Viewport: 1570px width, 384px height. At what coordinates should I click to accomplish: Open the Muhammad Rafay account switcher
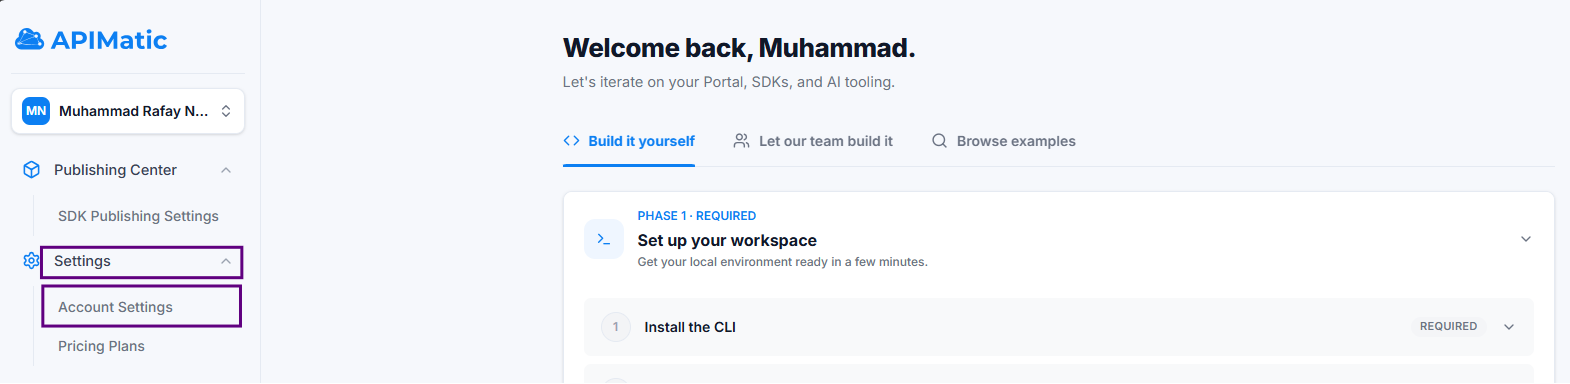(128, 111)
